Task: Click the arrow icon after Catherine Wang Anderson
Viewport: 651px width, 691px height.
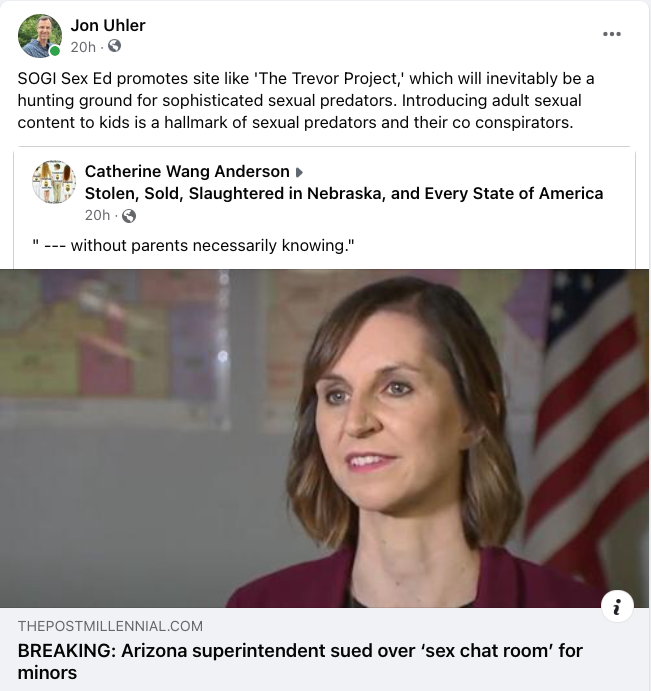Action: tap(299, 172)
